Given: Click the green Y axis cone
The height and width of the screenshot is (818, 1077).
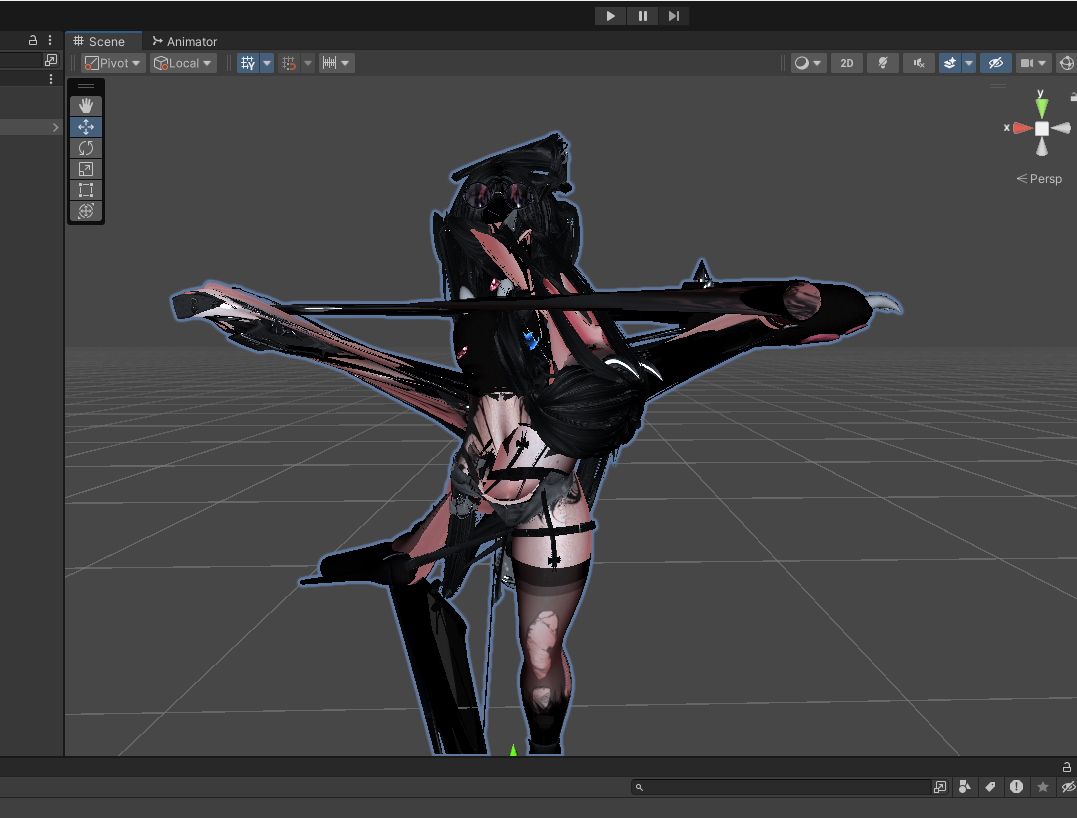Looking at the screenshot, I should (x=1042, y=107).
